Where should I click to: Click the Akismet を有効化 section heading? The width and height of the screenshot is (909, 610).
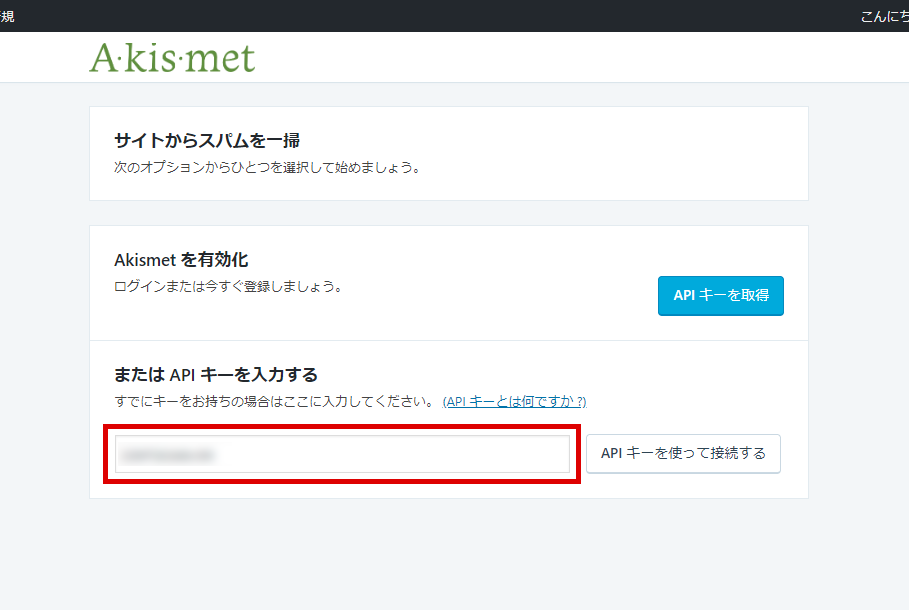pos(182,259)
